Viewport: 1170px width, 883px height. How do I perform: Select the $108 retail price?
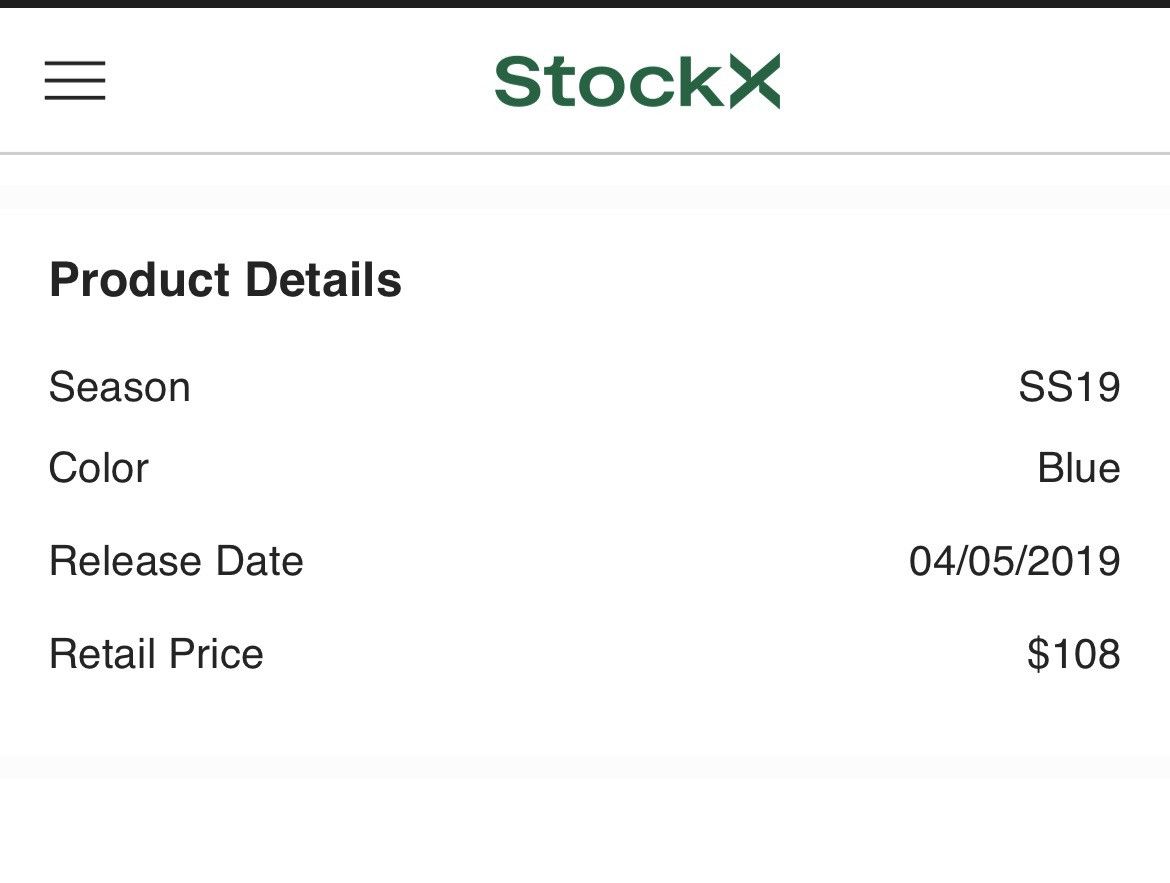coord(1074,654)
